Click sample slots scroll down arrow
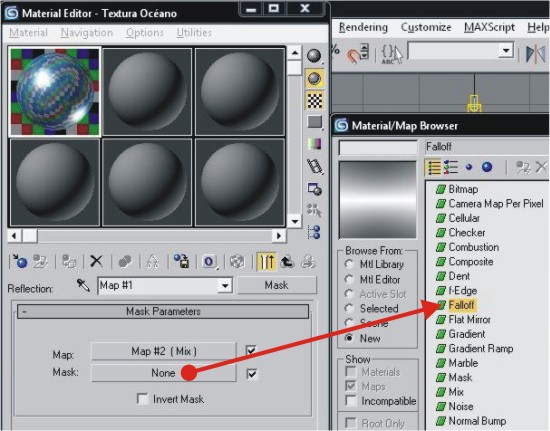Viewport: 550px width, 431px height. 295,221
